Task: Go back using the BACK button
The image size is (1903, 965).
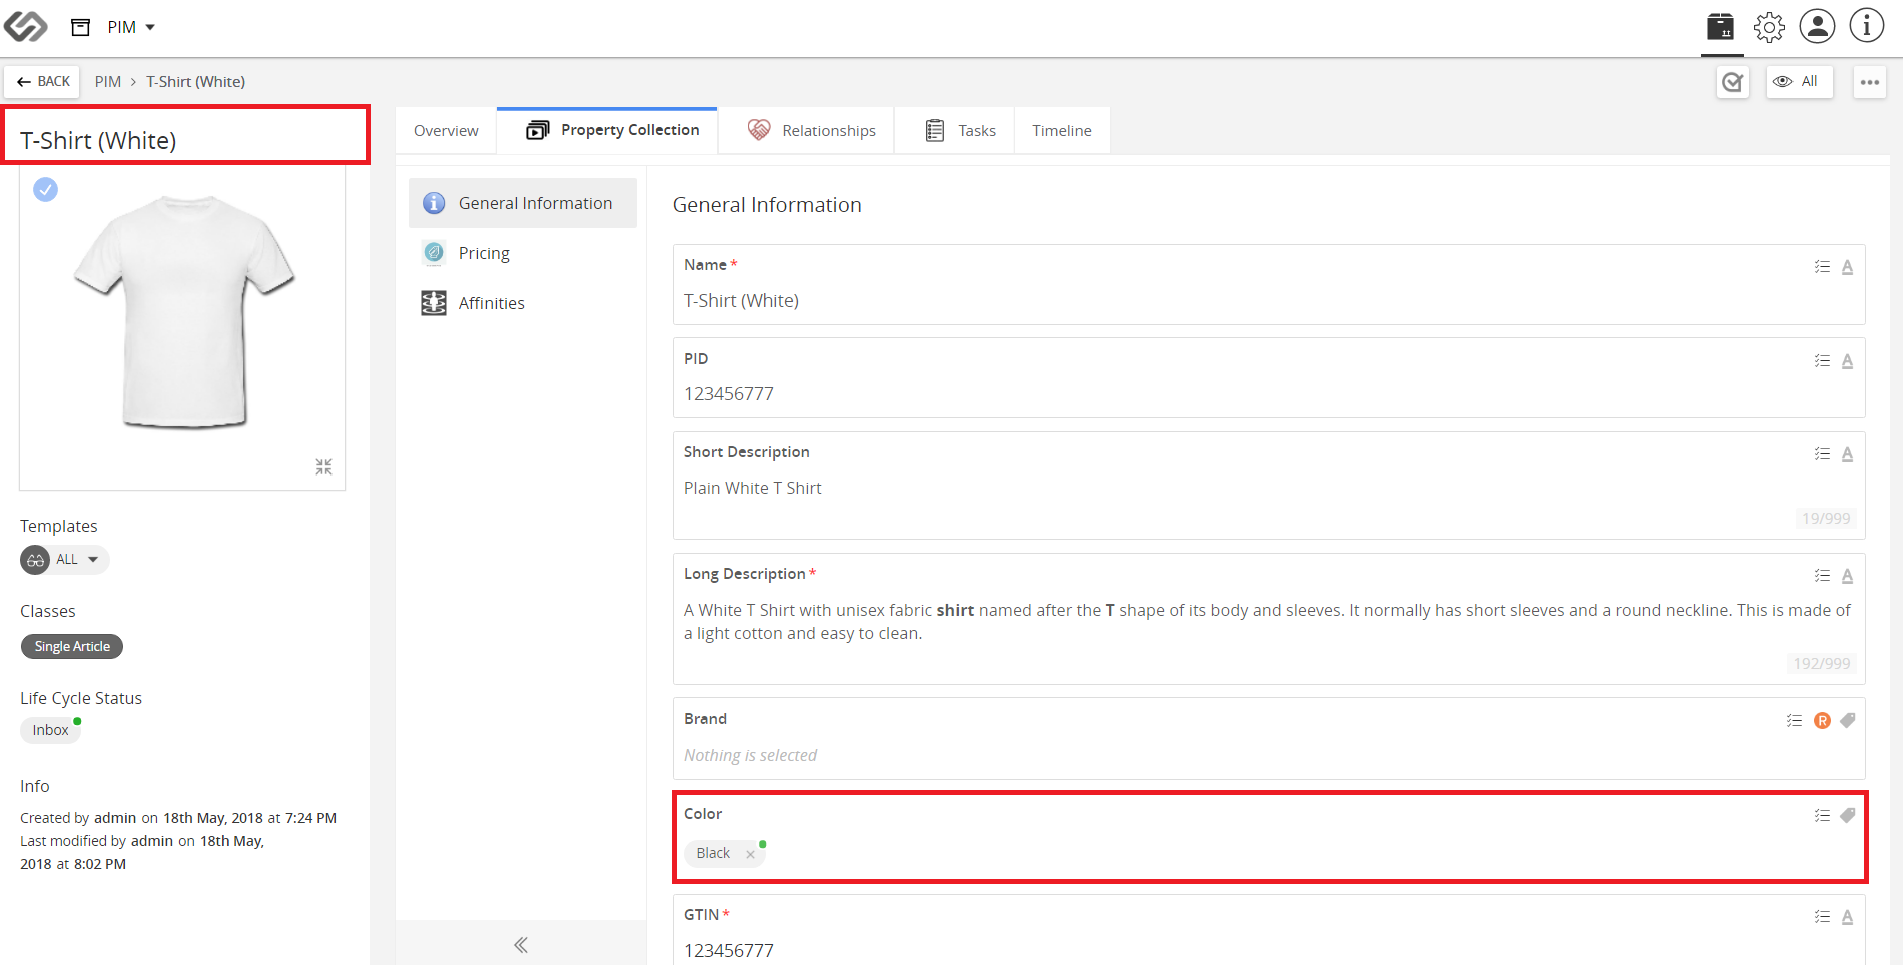Action: coord(43,82)
